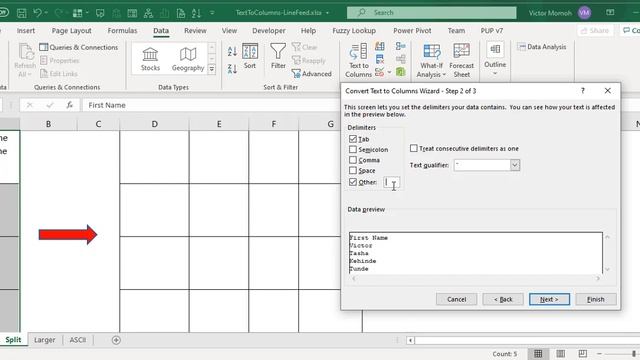Select the Stocks data type
Viewport: 640px width, 360px height.
click(x=150, y=59)
